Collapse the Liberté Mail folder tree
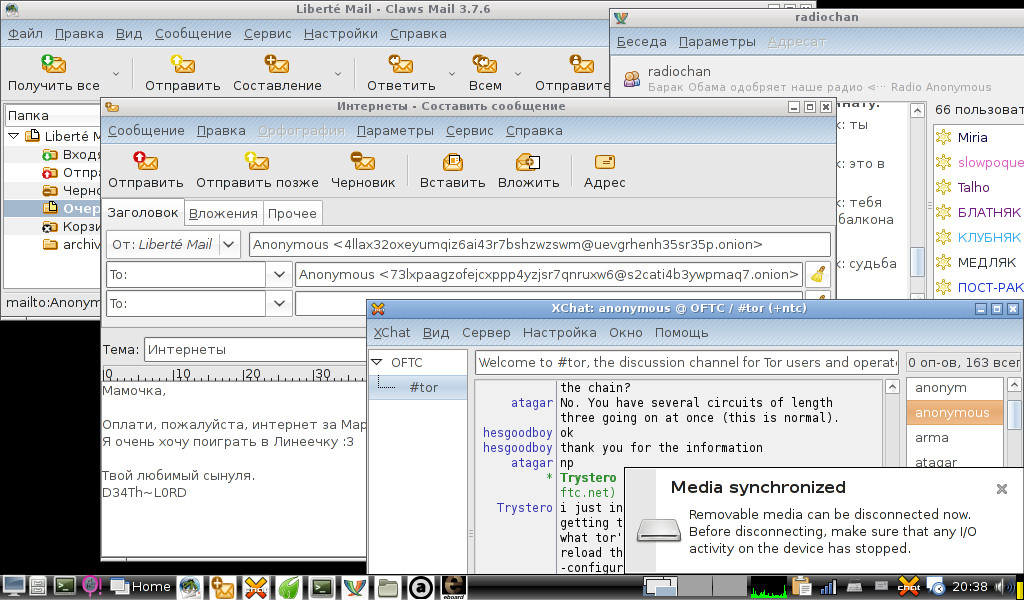 tap(13, 136)
